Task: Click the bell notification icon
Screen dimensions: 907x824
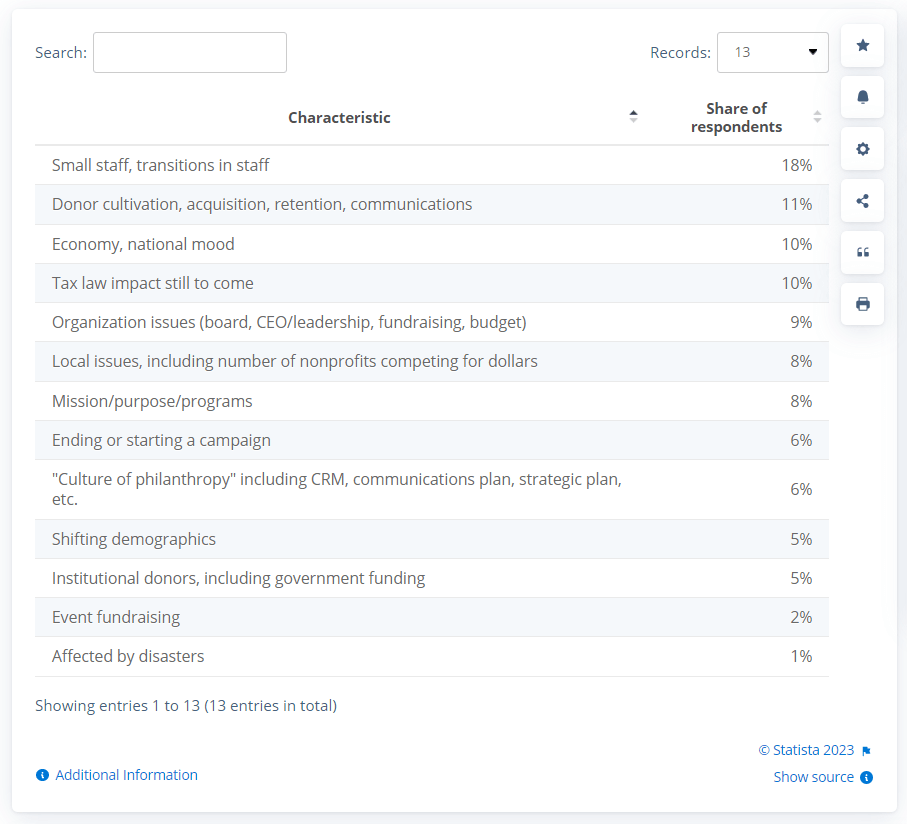Action: click(862, 97)
